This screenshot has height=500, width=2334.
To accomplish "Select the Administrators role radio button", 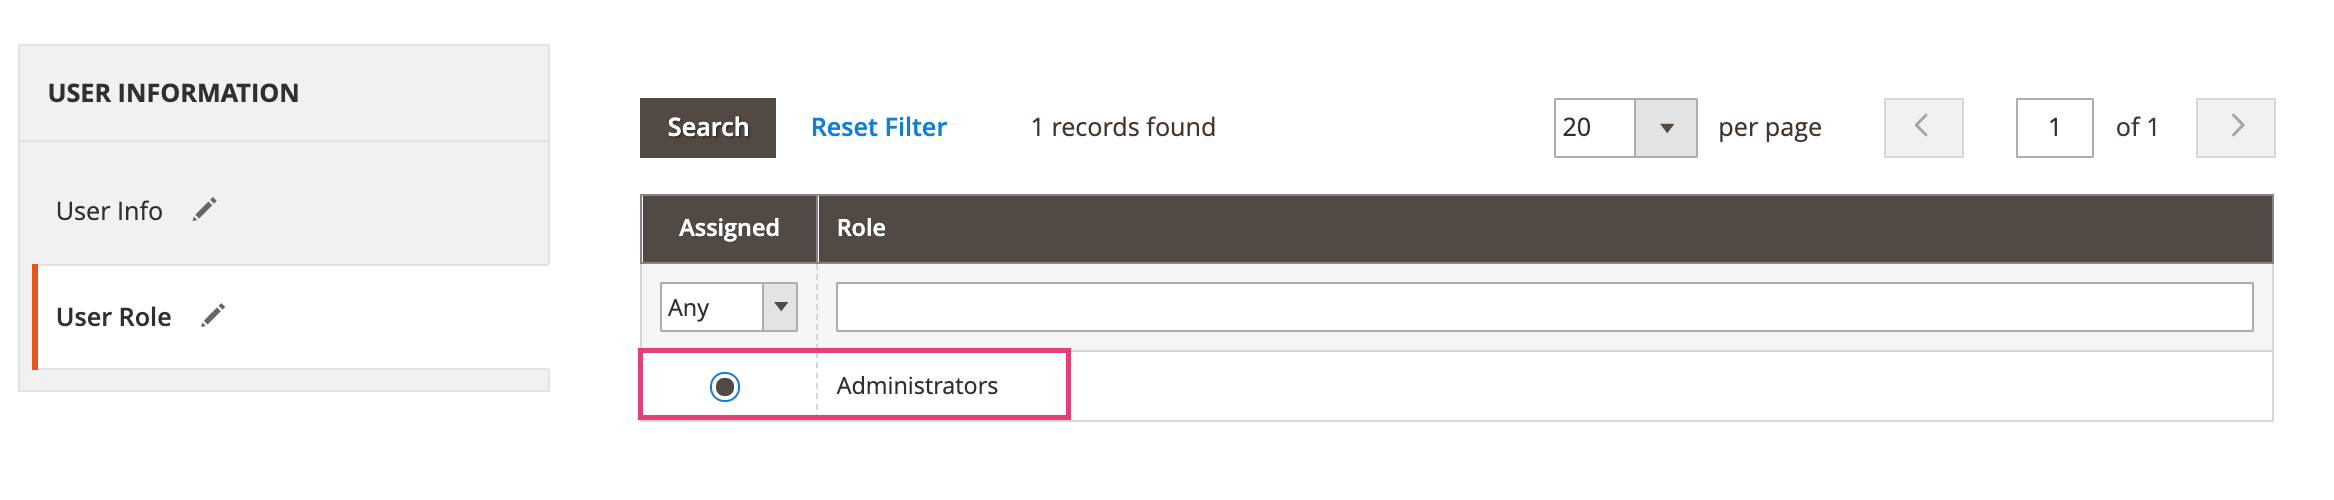I will click(725, 386).
